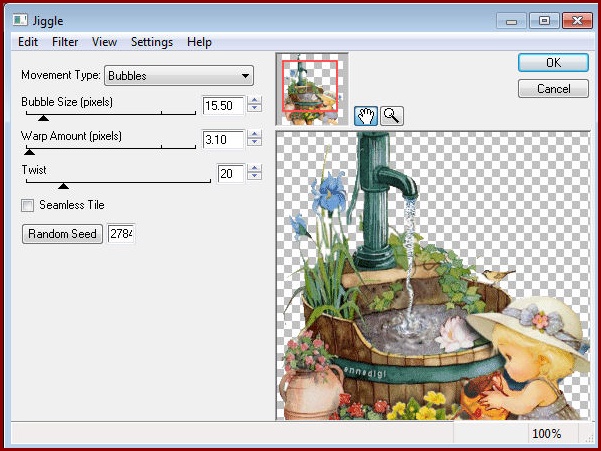Click the Cancel button

click(x=553, y=89)
